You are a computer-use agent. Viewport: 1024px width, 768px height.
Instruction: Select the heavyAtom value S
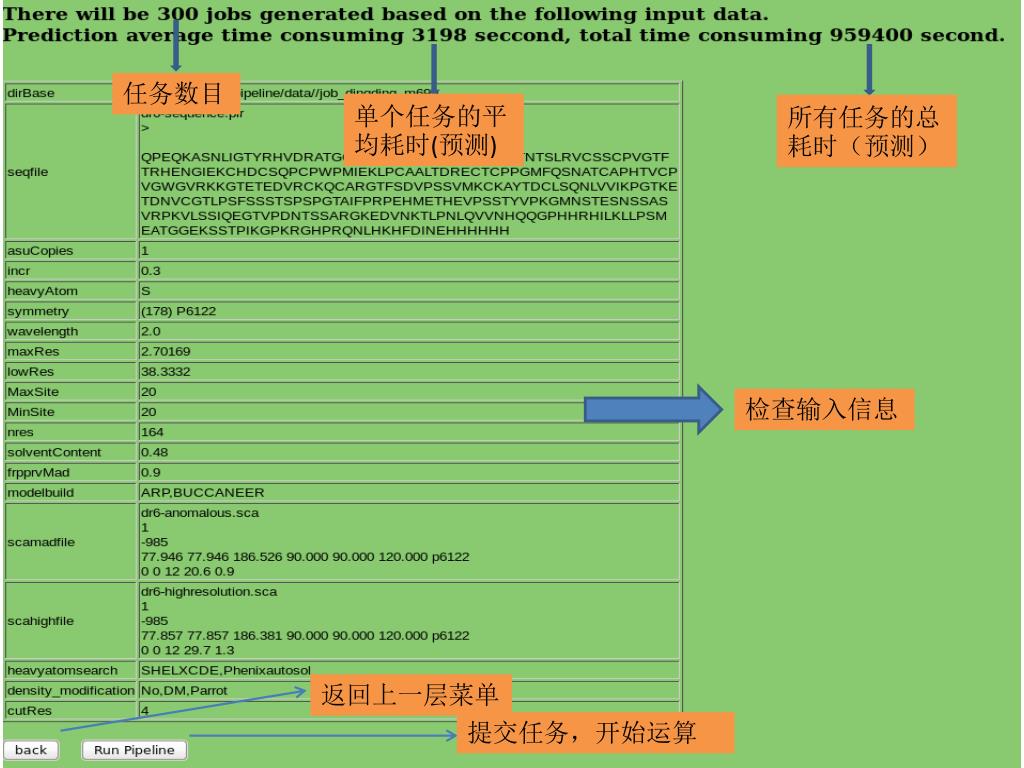146,291
